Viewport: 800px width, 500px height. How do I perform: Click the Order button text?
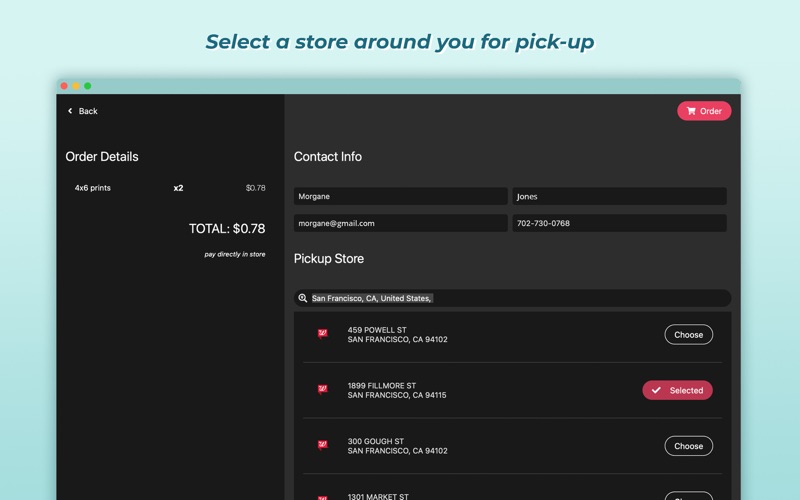coord(710,111)
